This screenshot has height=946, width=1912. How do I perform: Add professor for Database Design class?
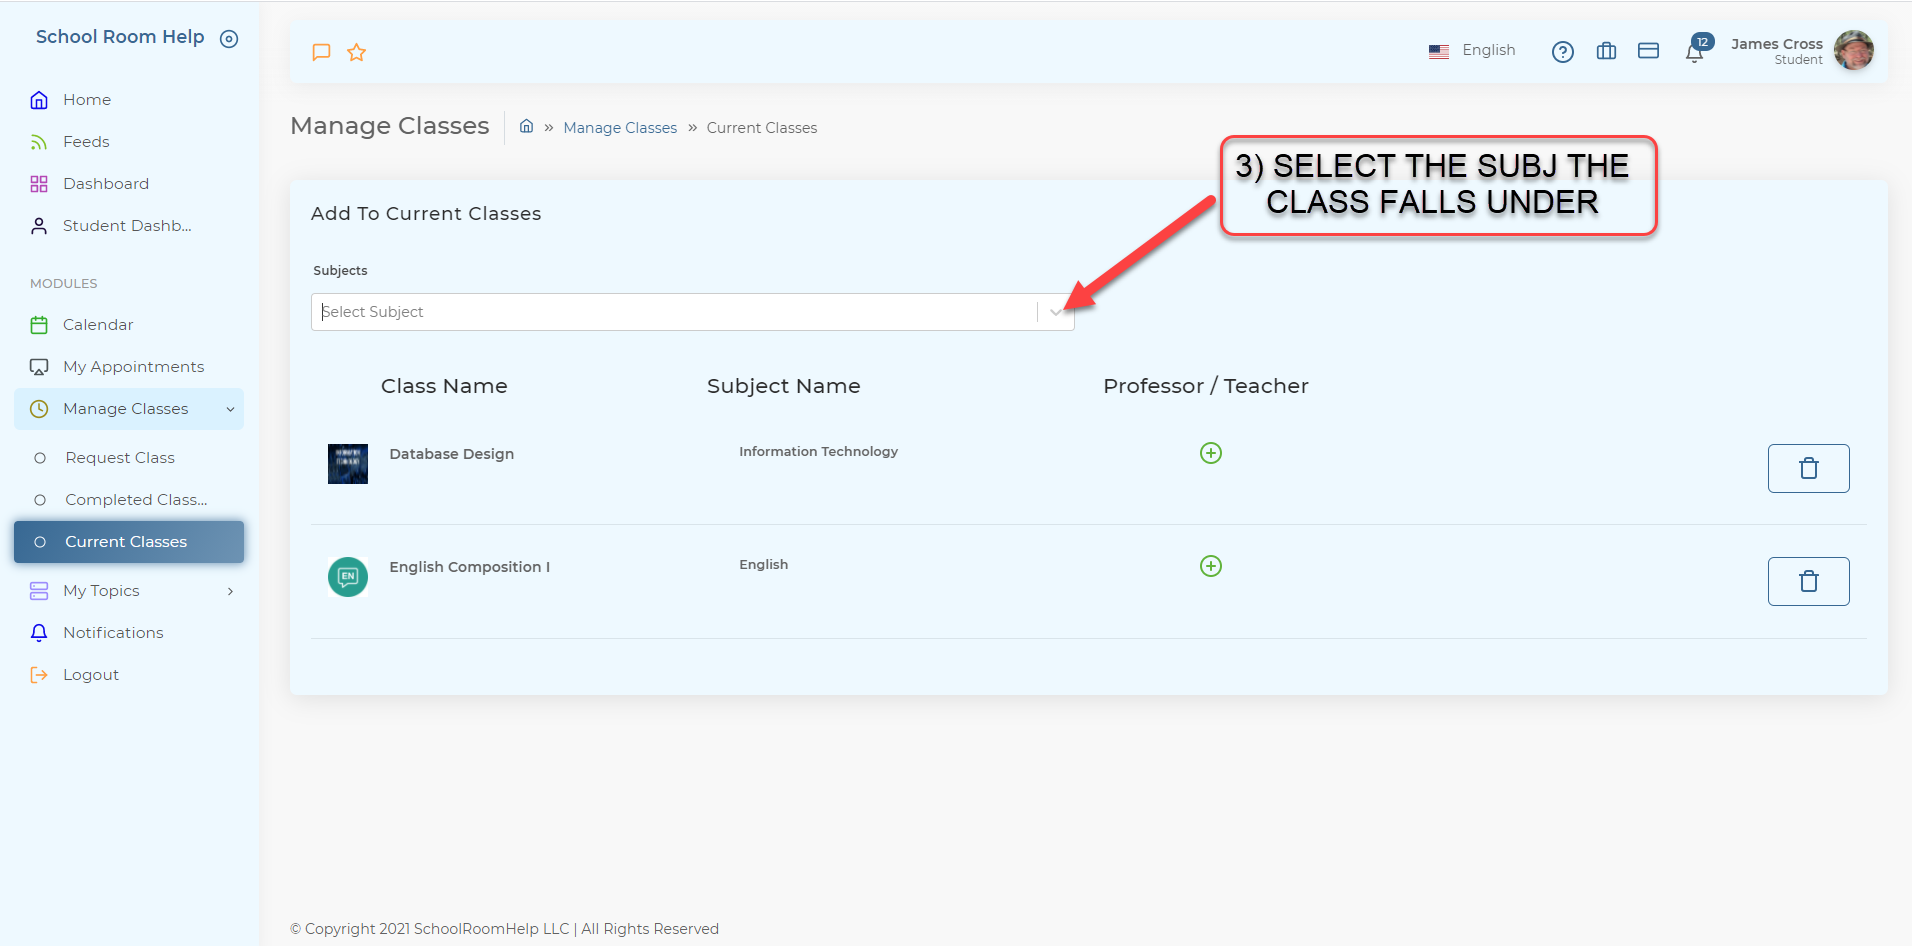(x=1210, y=453)
